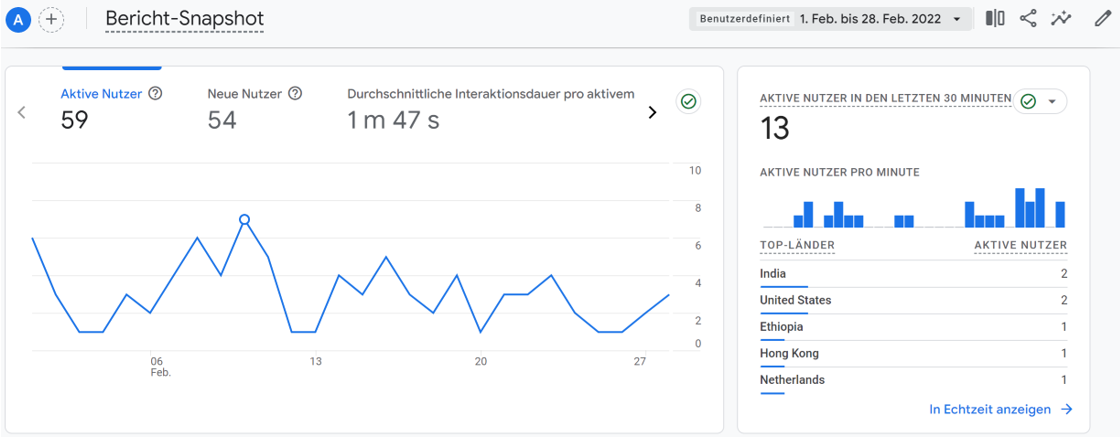Click the '27' date axis label
Screen dimensions: 1120x437
pos(639,361)
